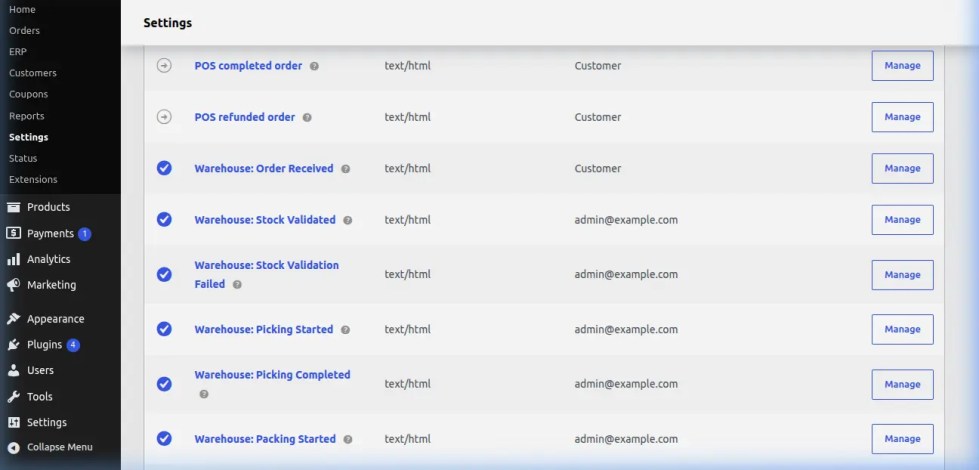979x470 pixels.
Task: Click the Collapse Menu arrow icon
Action: [14, 448]
